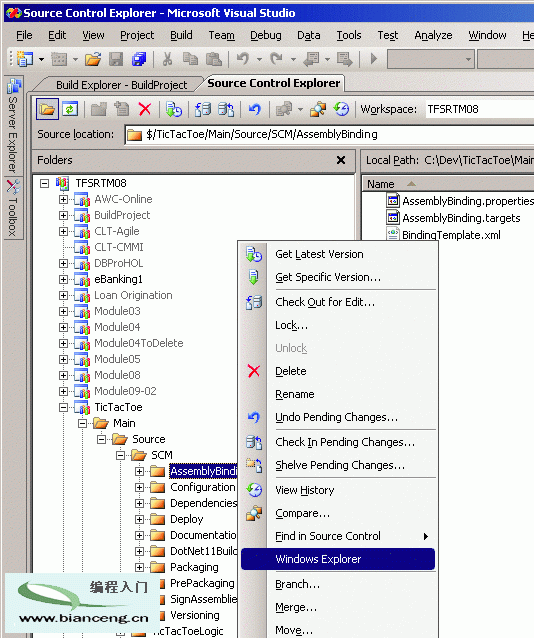Click the Navigate Backward toolbar icon
Viewport: 534px width, 638px height.
[x=311, y=59]
